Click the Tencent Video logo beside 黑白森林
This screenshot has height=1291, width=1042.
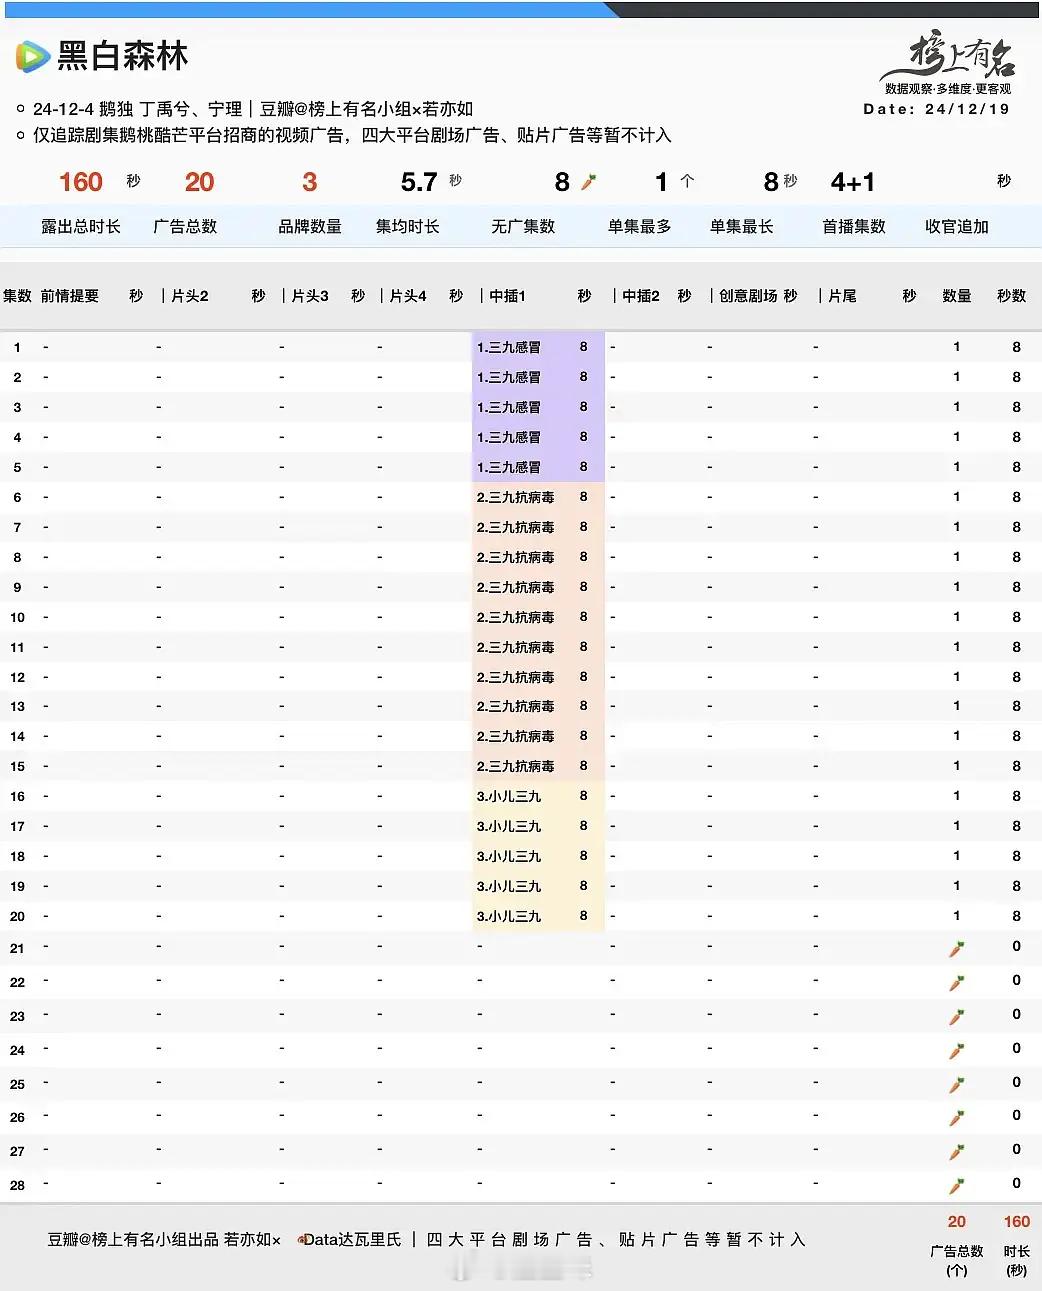32,56
